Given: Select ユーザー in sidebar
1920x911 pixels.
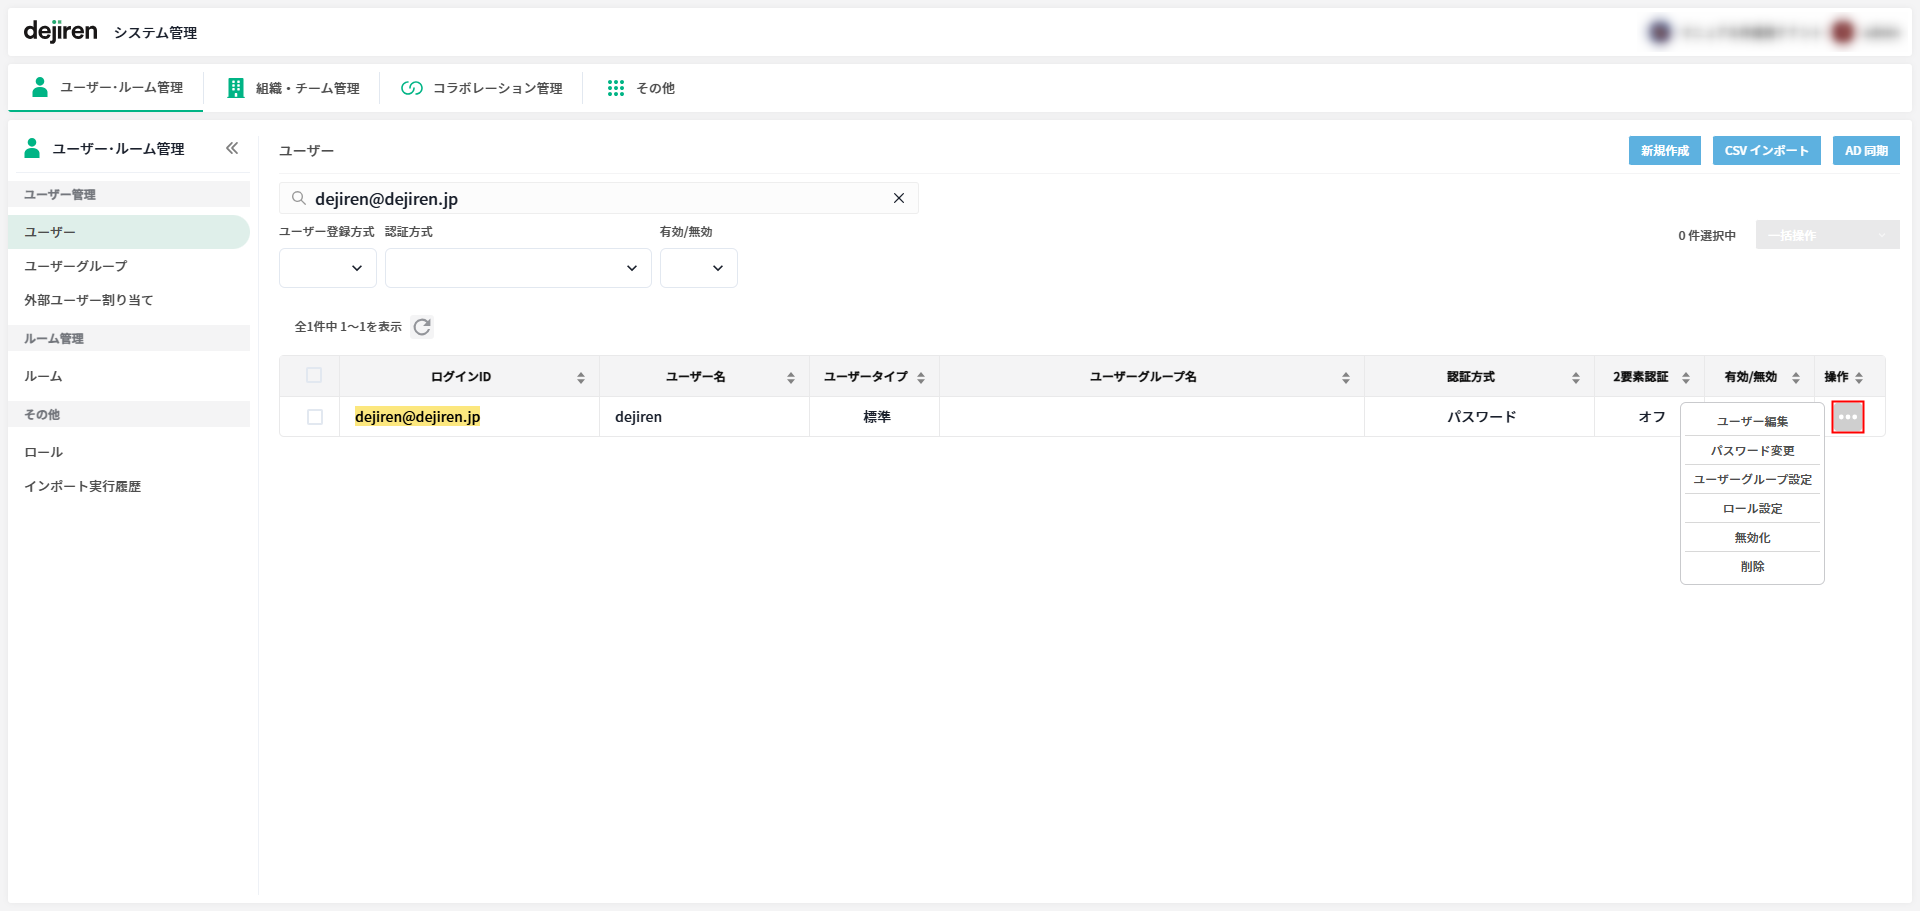Looking at the screenshot, I should pos(129,232).
